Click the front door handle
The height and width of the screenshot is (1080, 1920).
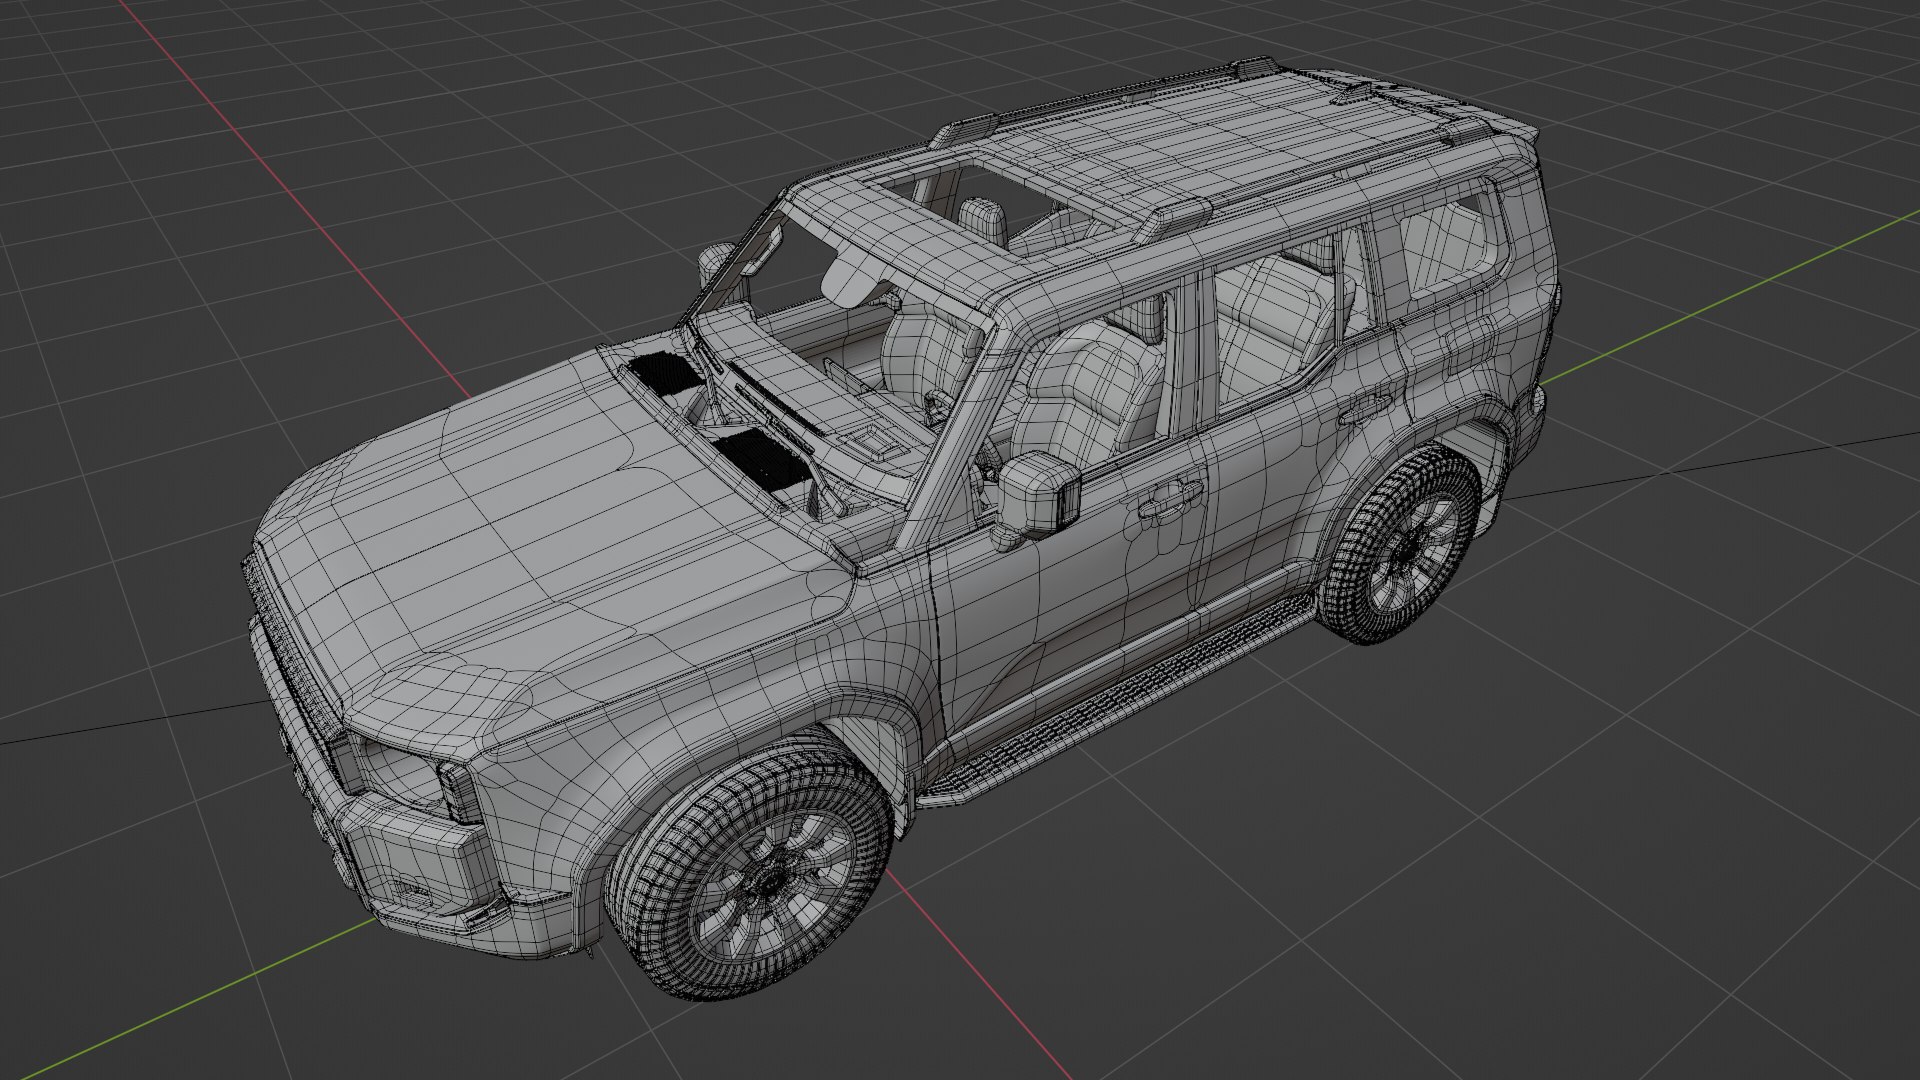1170,498
